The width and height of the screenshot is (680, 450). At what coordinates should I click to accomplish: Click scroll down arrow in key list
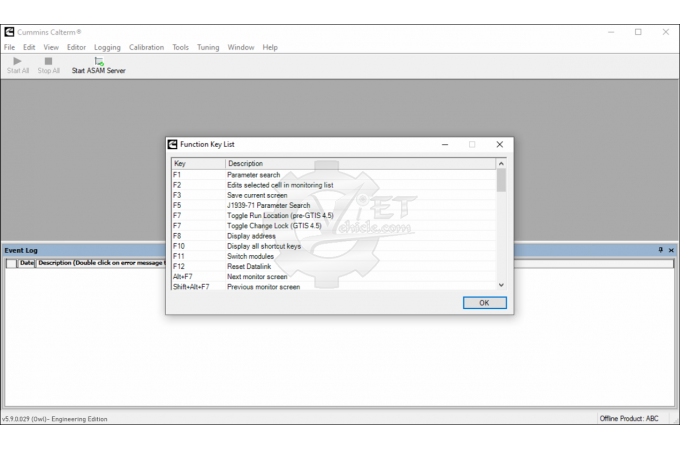501,285
